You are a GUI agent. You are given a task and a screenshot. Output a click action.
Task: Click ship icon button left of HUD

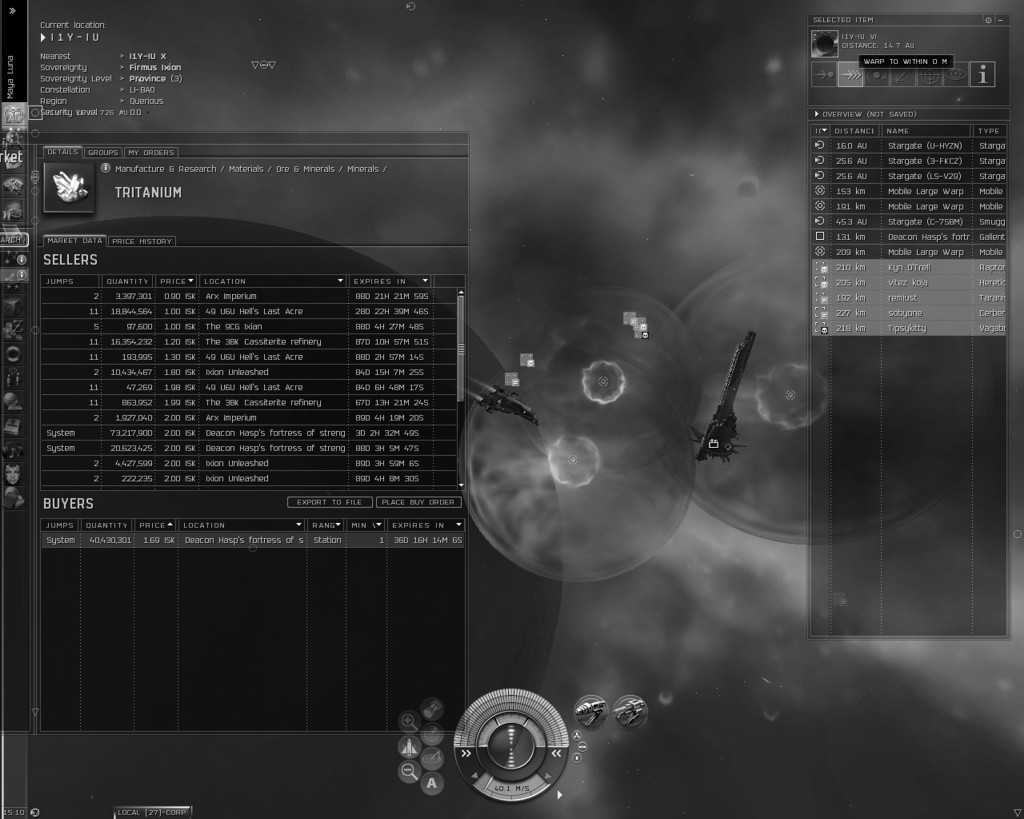(409, 747)
